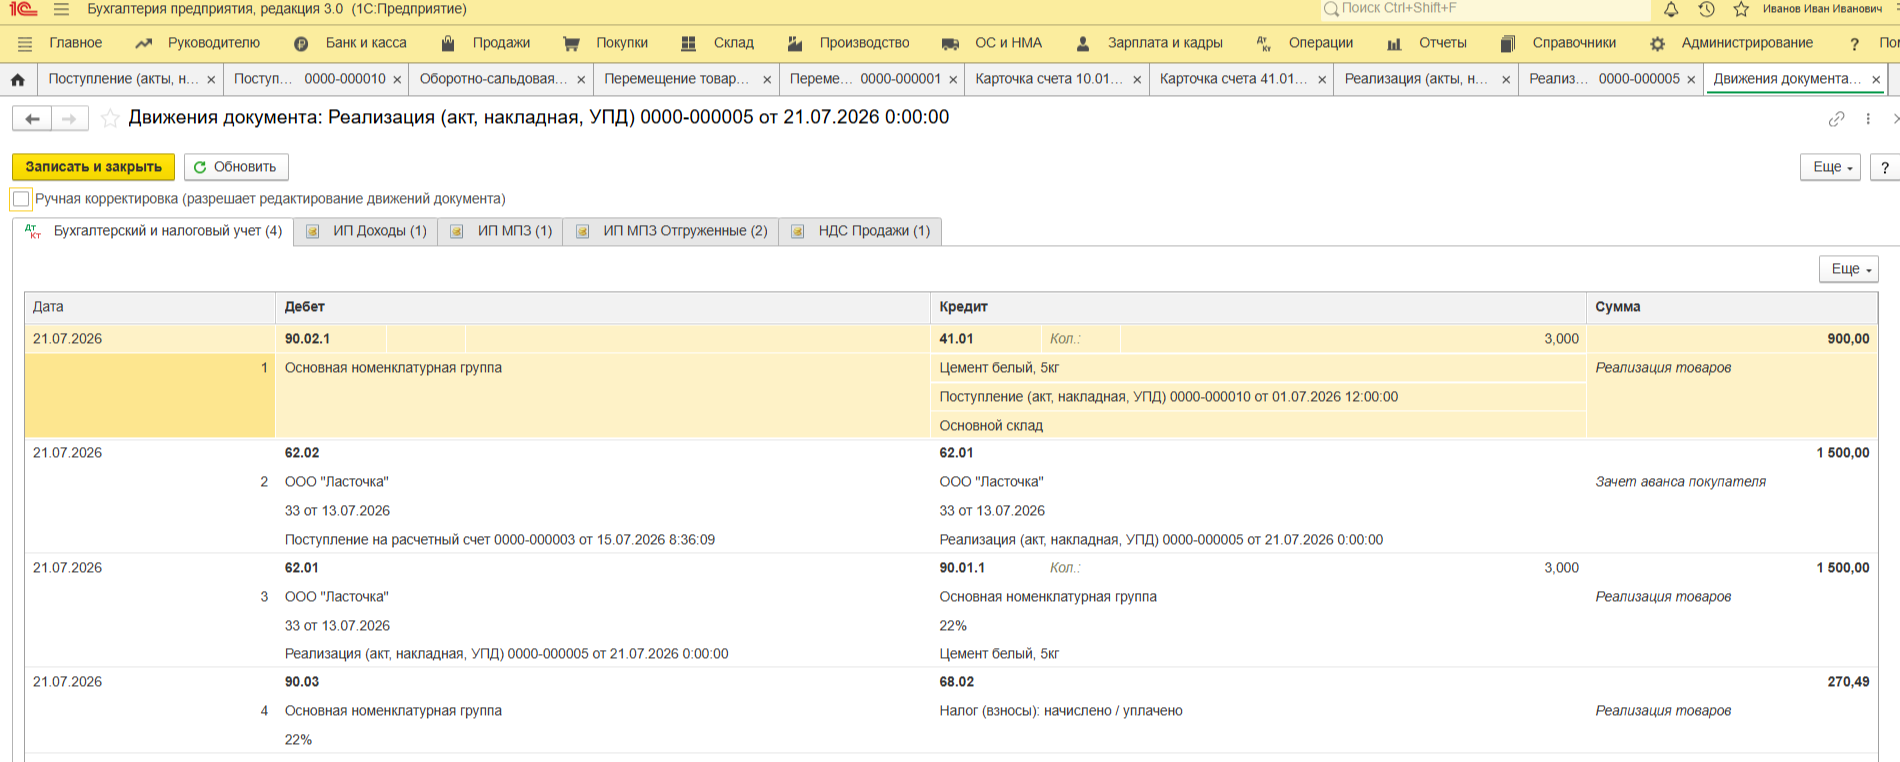
Task: Click the back navigation arrow
Action: (x=32, y=119)
